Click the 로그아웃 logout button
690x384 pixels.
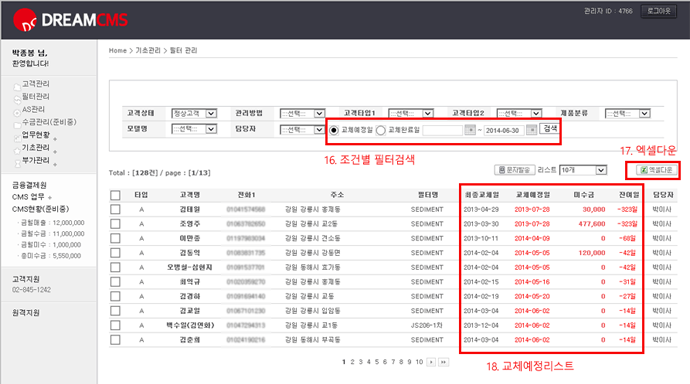point(659,11)
